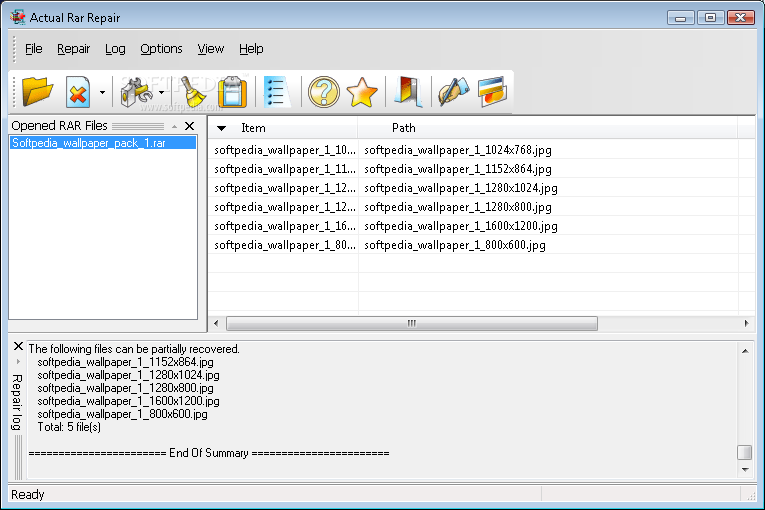Click the sort arrow in list header
Screen dimensions: 765x510
[x=221, y=128]
